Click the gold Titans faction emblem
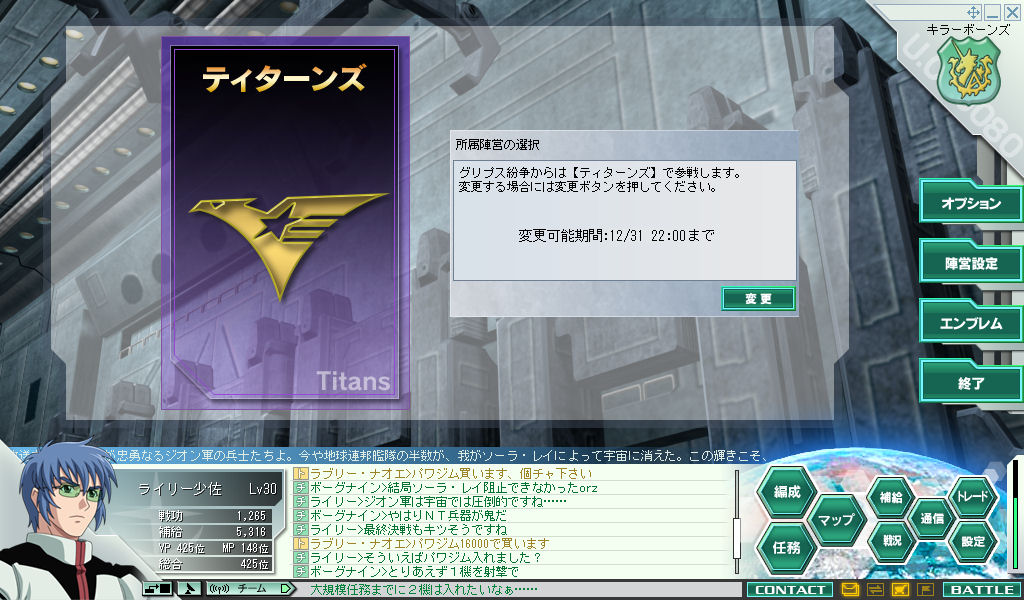The width and height of the screenshot is (1024, 600). coord(287,245)
